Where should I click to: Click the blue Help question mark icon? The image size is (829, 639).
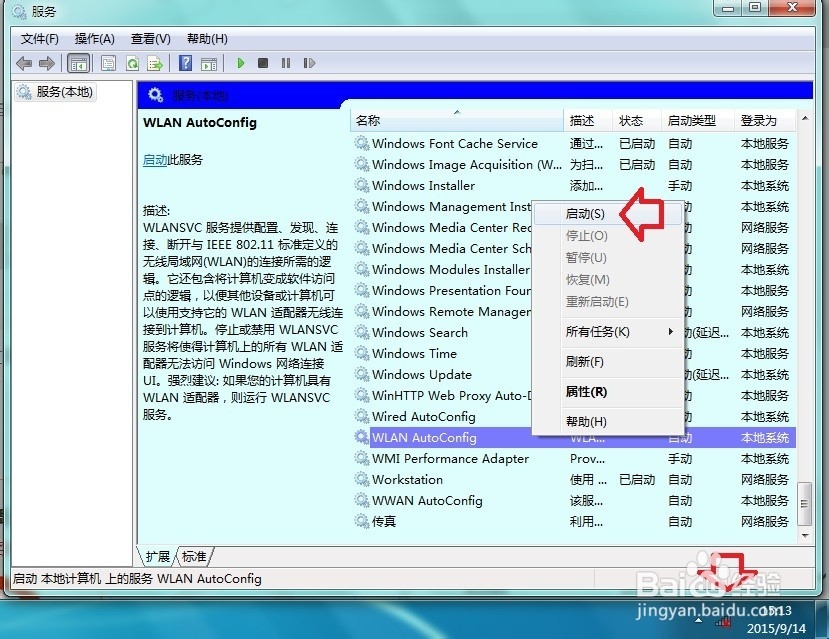tap(185, 63)
